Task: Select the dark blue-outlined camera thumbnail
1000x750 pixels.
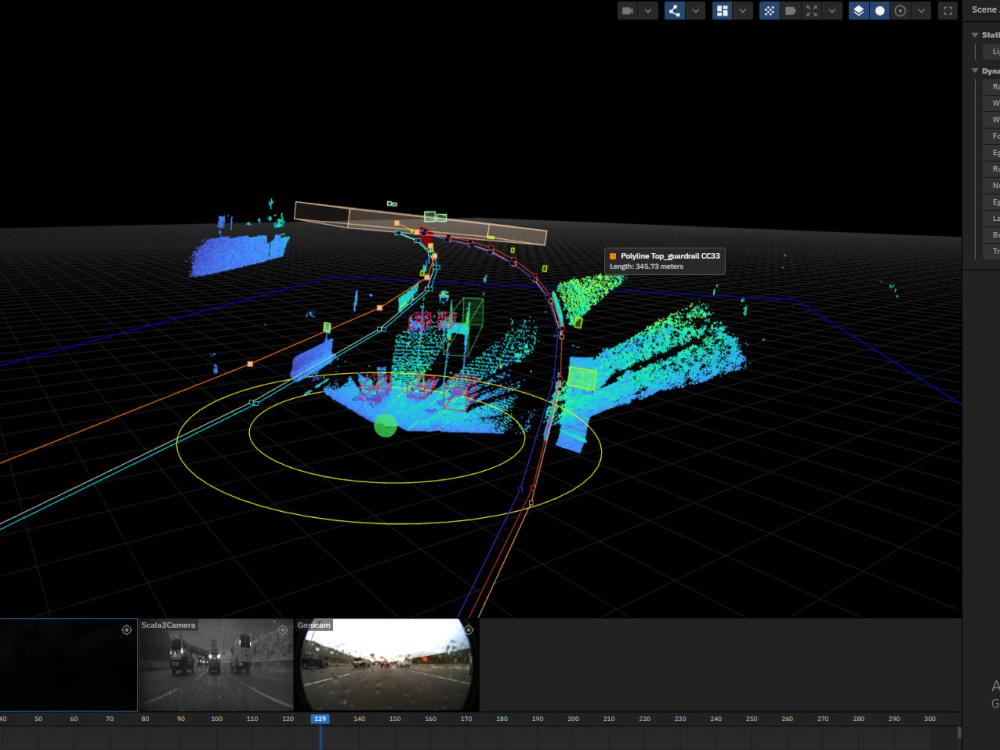Action: [68, 665]
